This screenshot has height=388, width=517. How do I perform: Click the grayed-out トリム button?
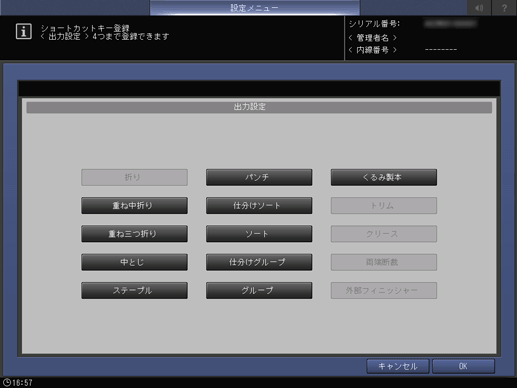coord(384,206)
